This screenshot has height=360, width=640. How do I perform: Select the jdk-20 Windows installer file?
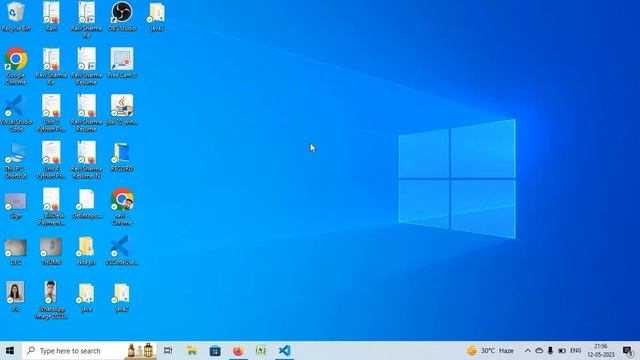click(x=122, y=110)
